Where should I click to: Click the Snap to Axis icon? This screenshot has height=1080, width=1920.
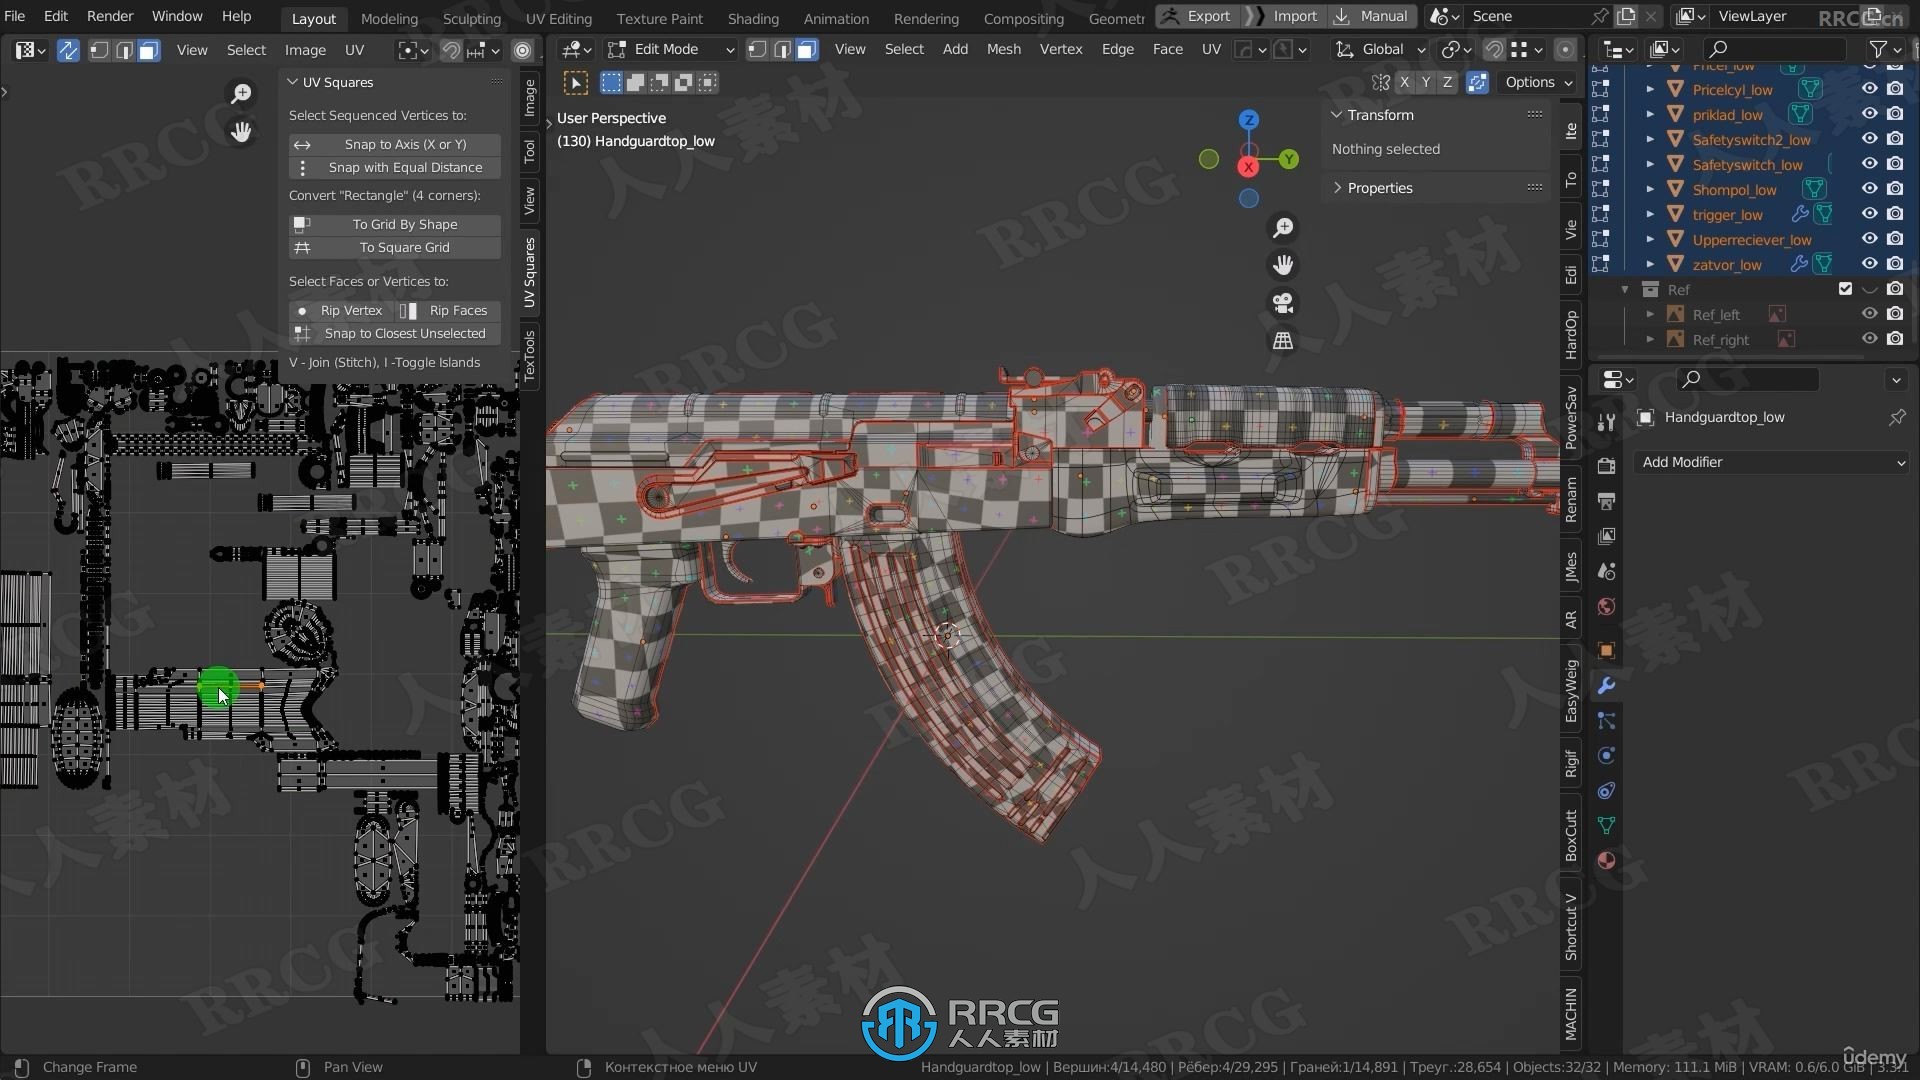[x=301, y=144]
